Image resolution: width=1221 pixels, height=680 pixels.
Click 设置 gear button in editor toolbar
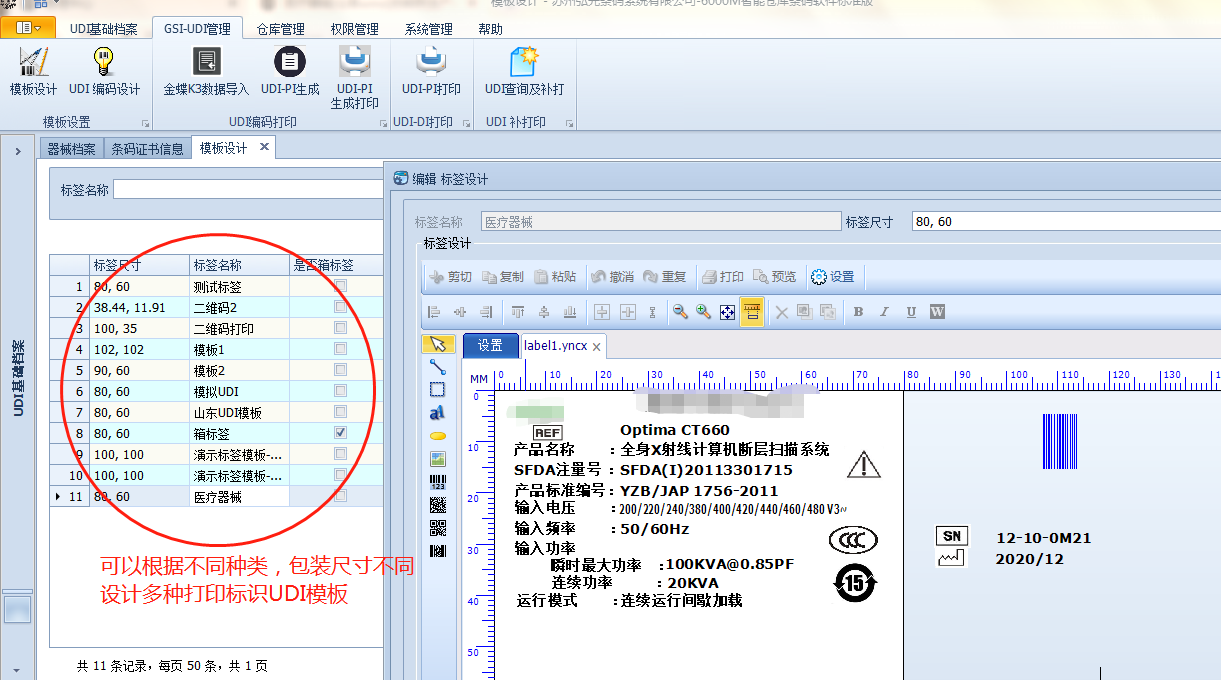click(x=832, y=277)
